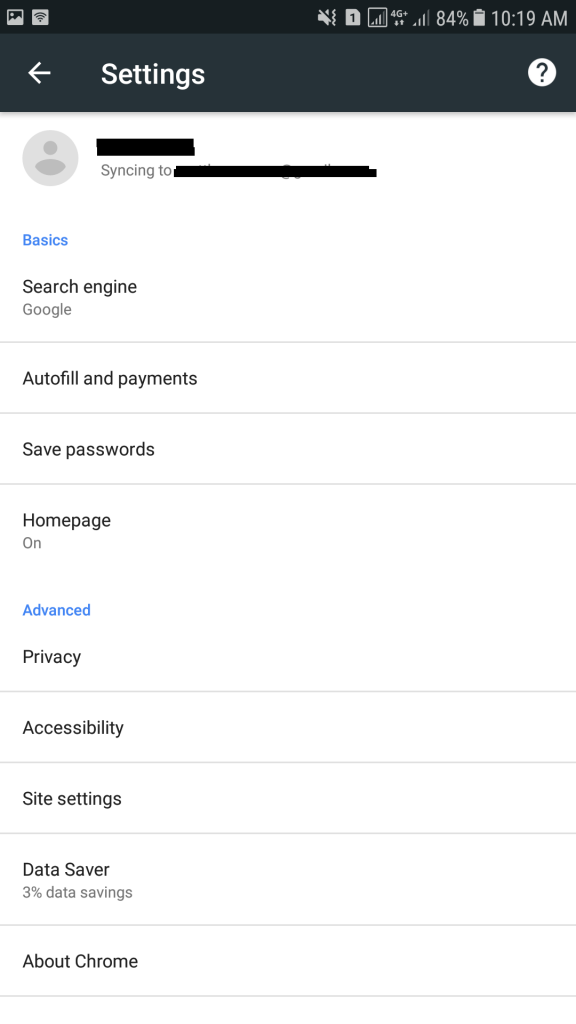Tap the 4G+ signal indicator
The image size is (576, 1024).
(398, 18)
